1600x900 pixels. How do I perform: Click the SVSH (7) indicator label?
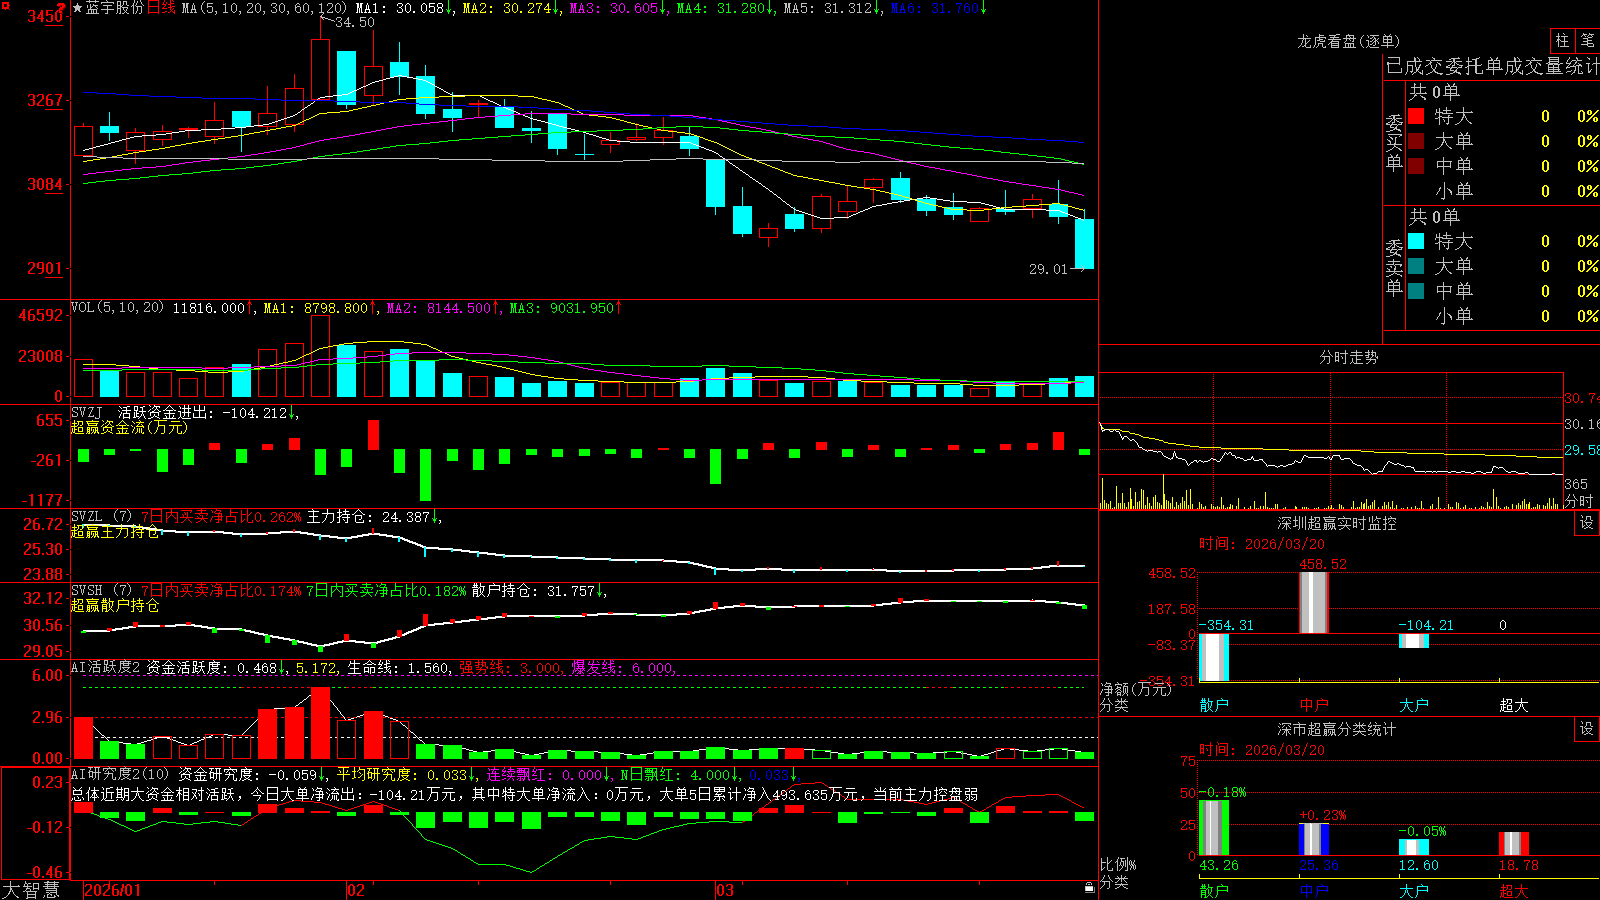(101, 591)
